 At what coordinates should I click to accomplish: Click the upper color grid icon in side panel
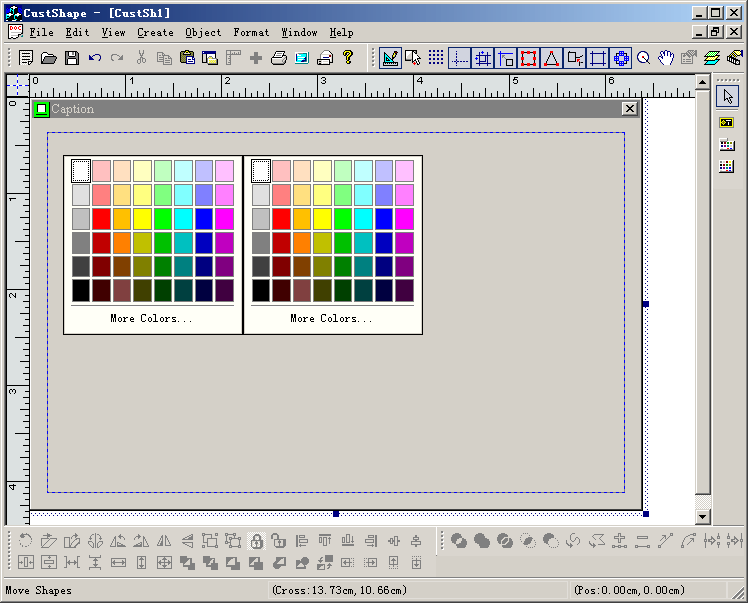[x=727, y=145]
